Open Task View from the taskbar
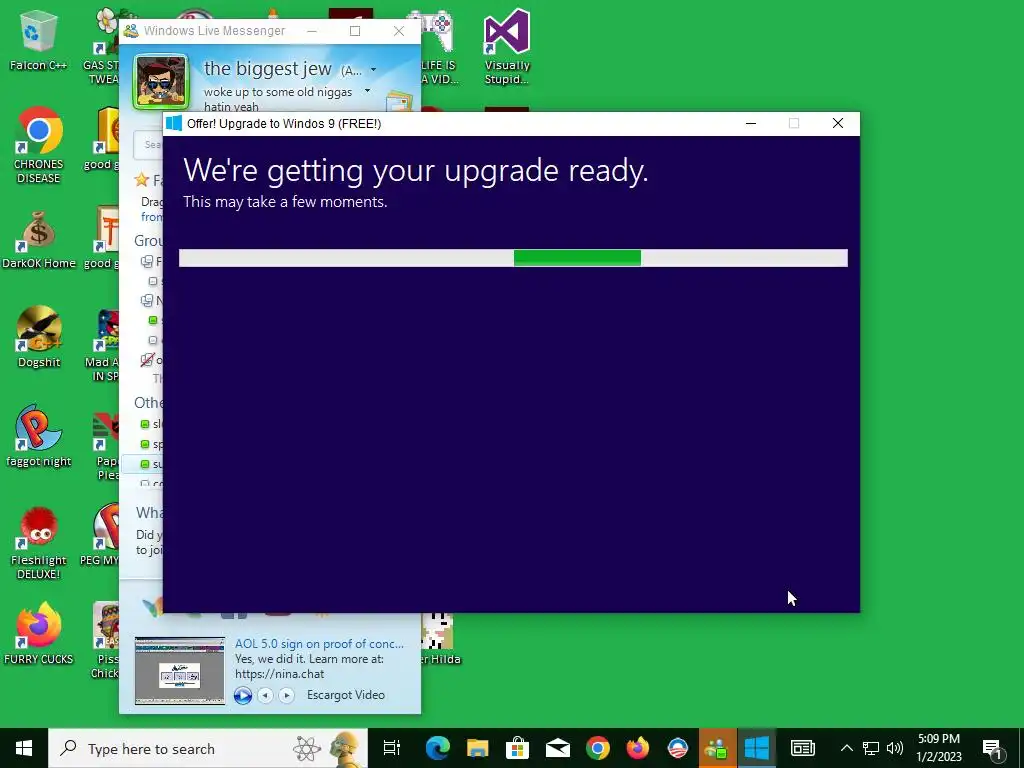Viewport: 1024px width, 768px height. (392, 748)
